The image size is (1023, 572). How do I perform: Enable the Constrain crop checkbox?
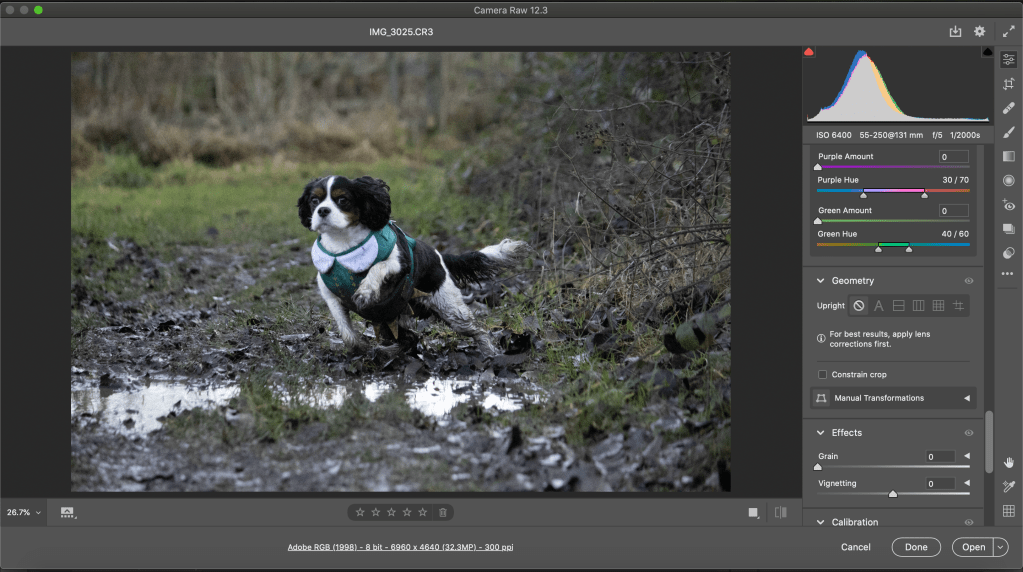tap(822, 375)
